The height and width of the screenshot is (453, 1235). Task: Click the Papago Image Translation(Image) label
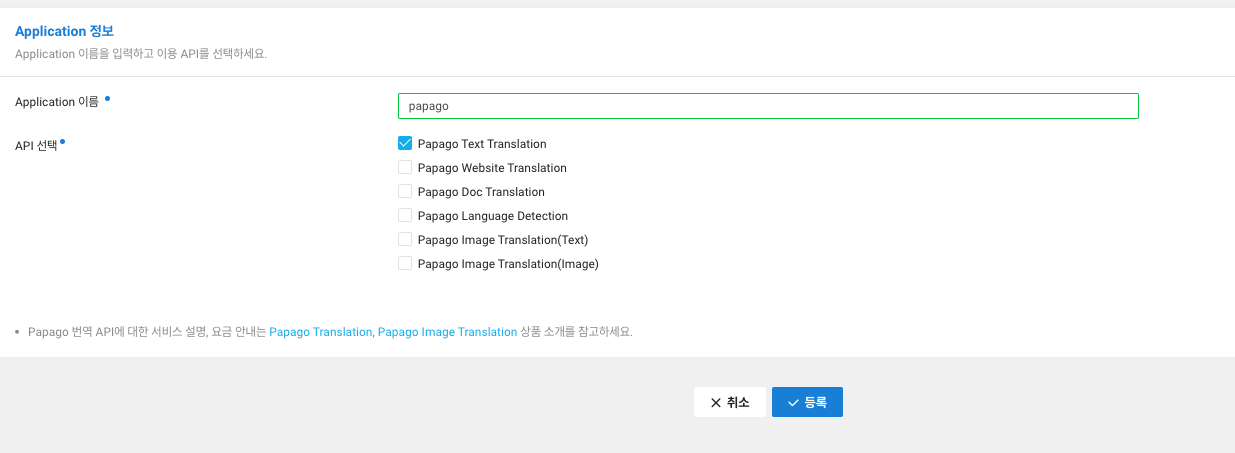[x=508, y=264]
